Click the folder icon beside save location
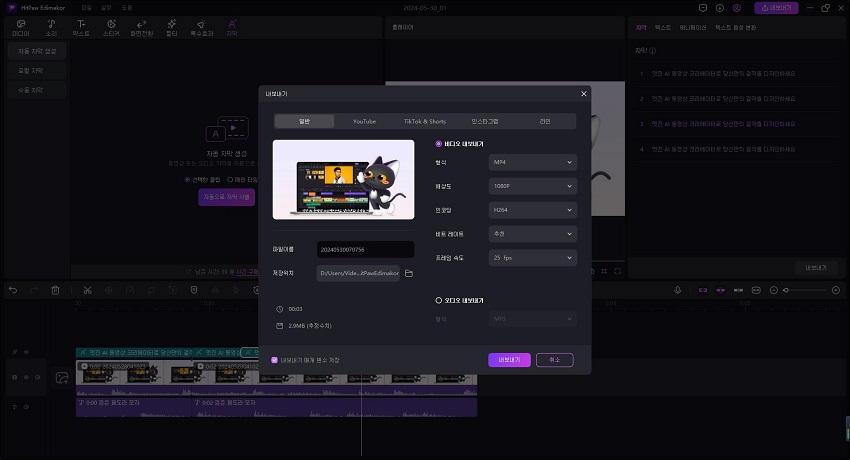 [409, 273]
